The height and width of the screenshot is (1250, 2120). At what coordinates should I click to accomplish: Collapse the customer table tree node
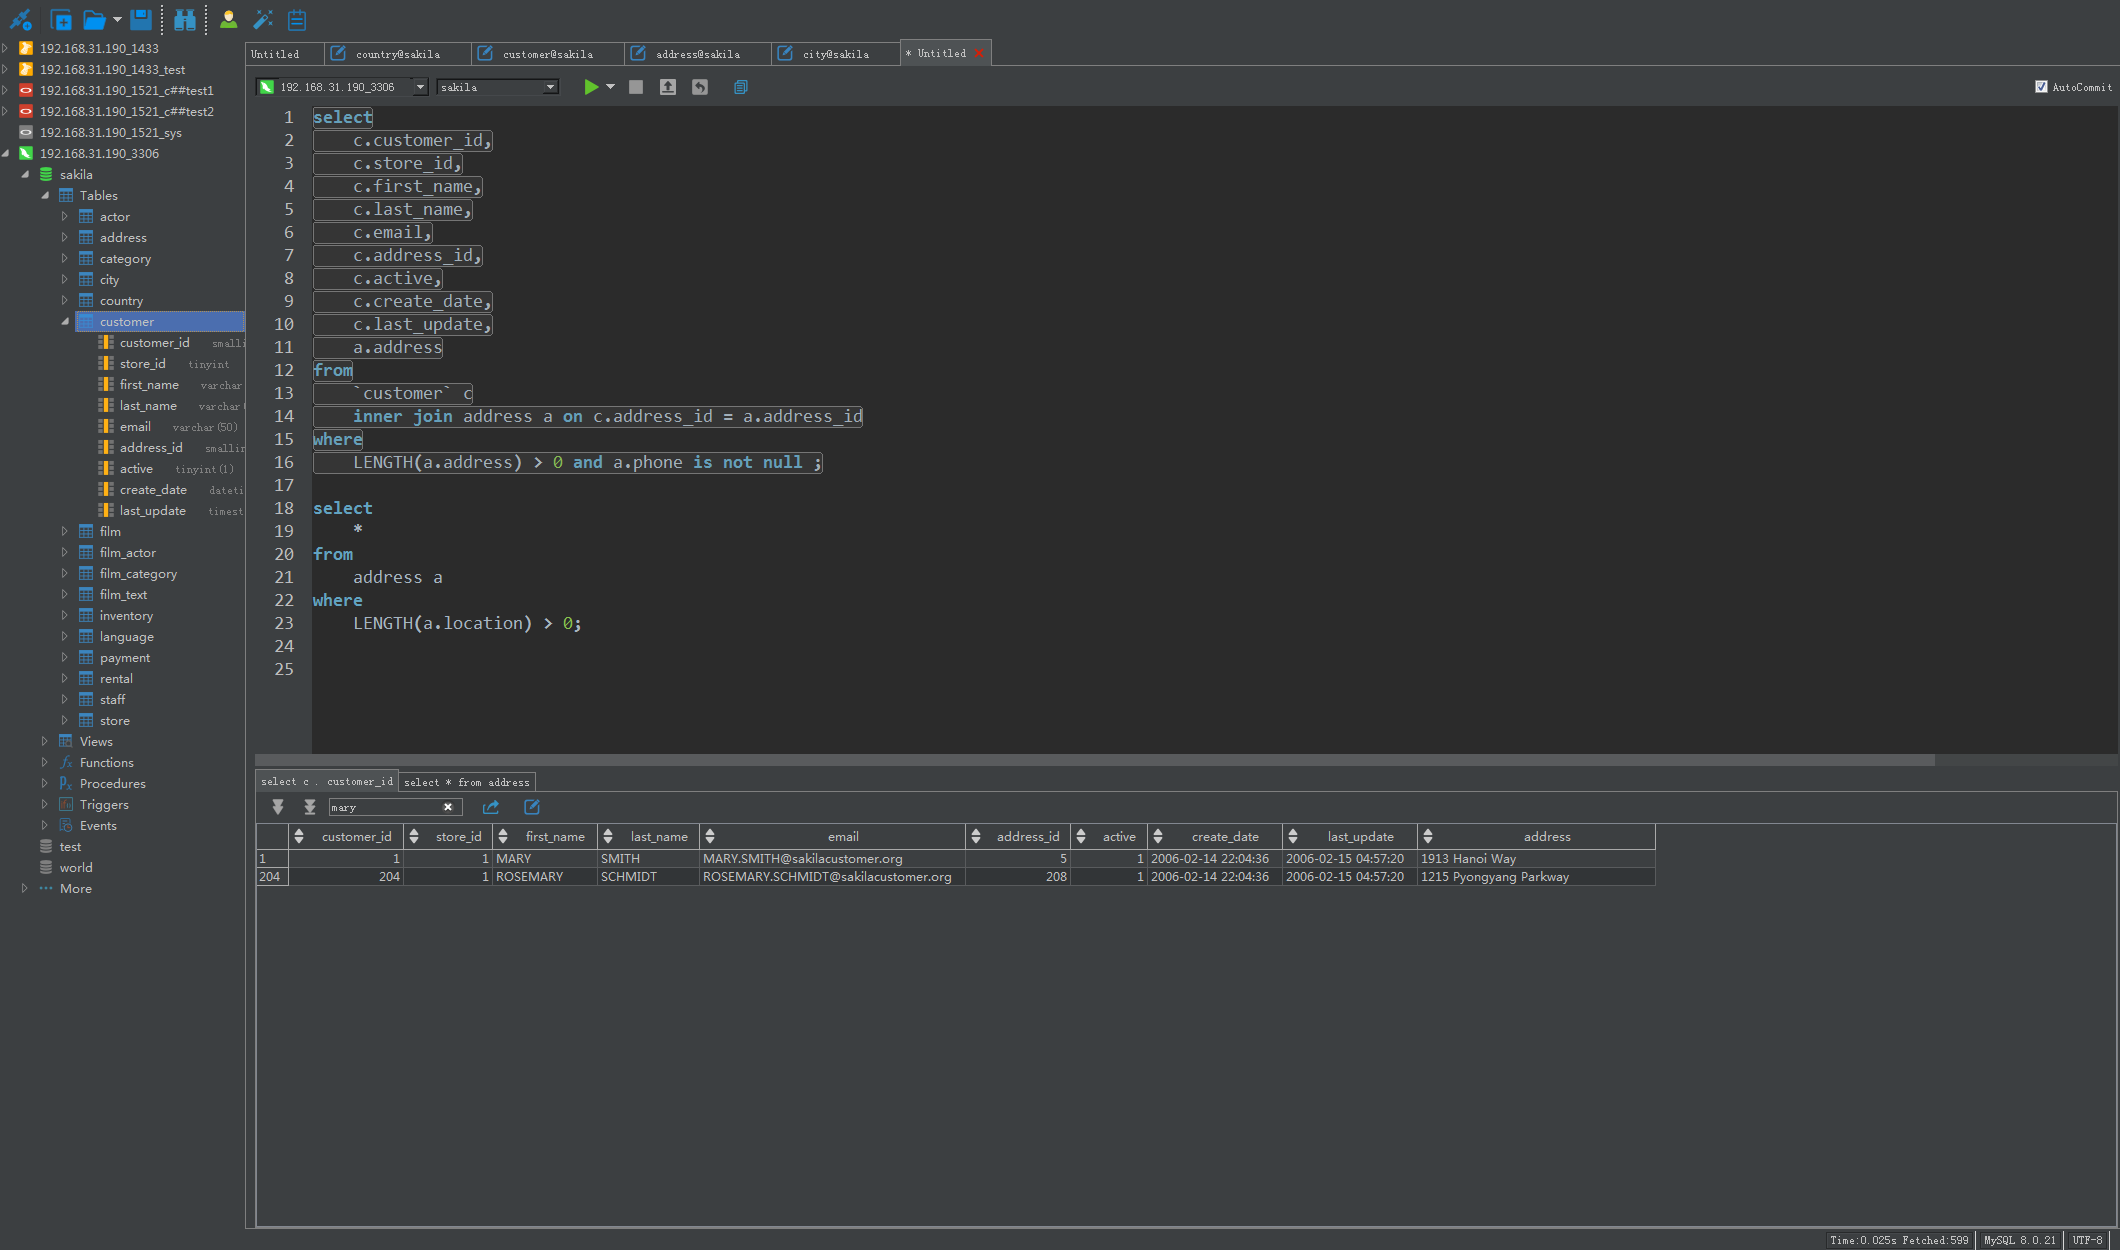tap(65, 321)
